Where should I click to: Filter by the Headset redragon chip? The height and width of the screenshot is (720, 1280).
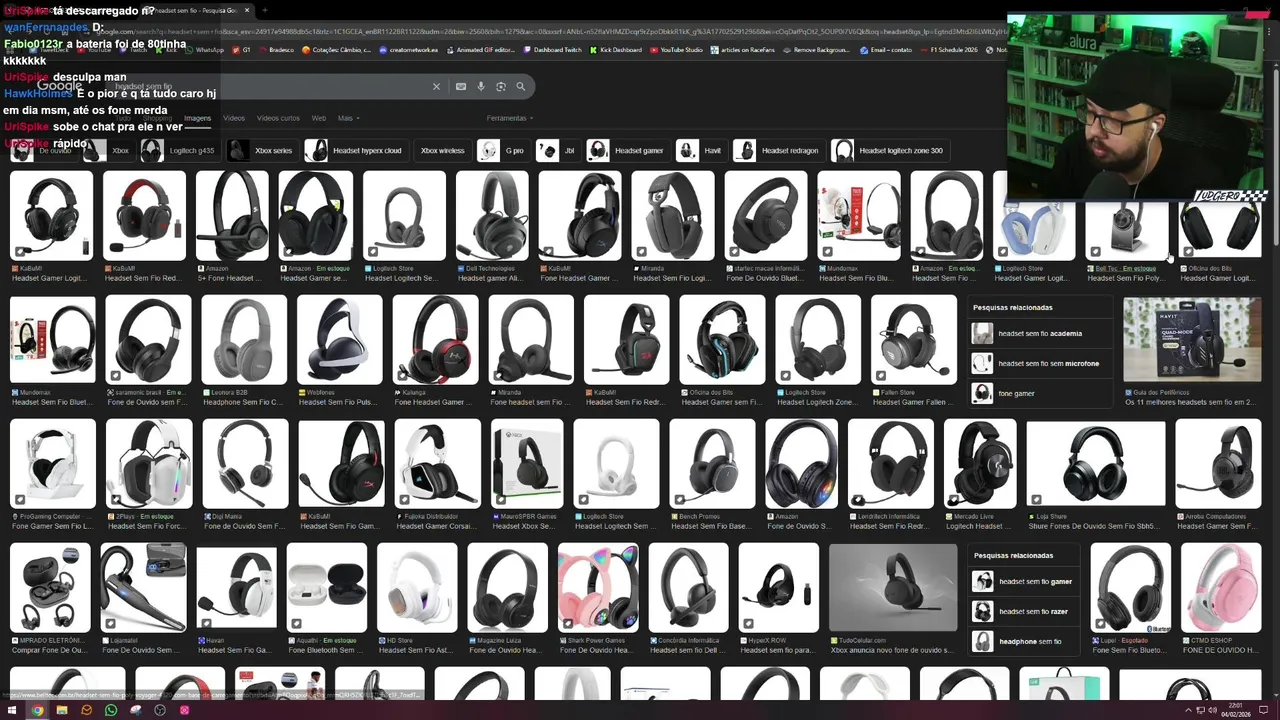[x=779, y=151]
